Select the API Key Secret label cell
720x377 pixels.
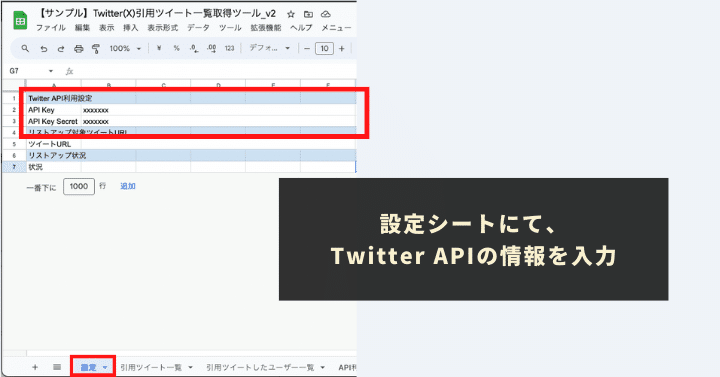click(x=54, y=121)
